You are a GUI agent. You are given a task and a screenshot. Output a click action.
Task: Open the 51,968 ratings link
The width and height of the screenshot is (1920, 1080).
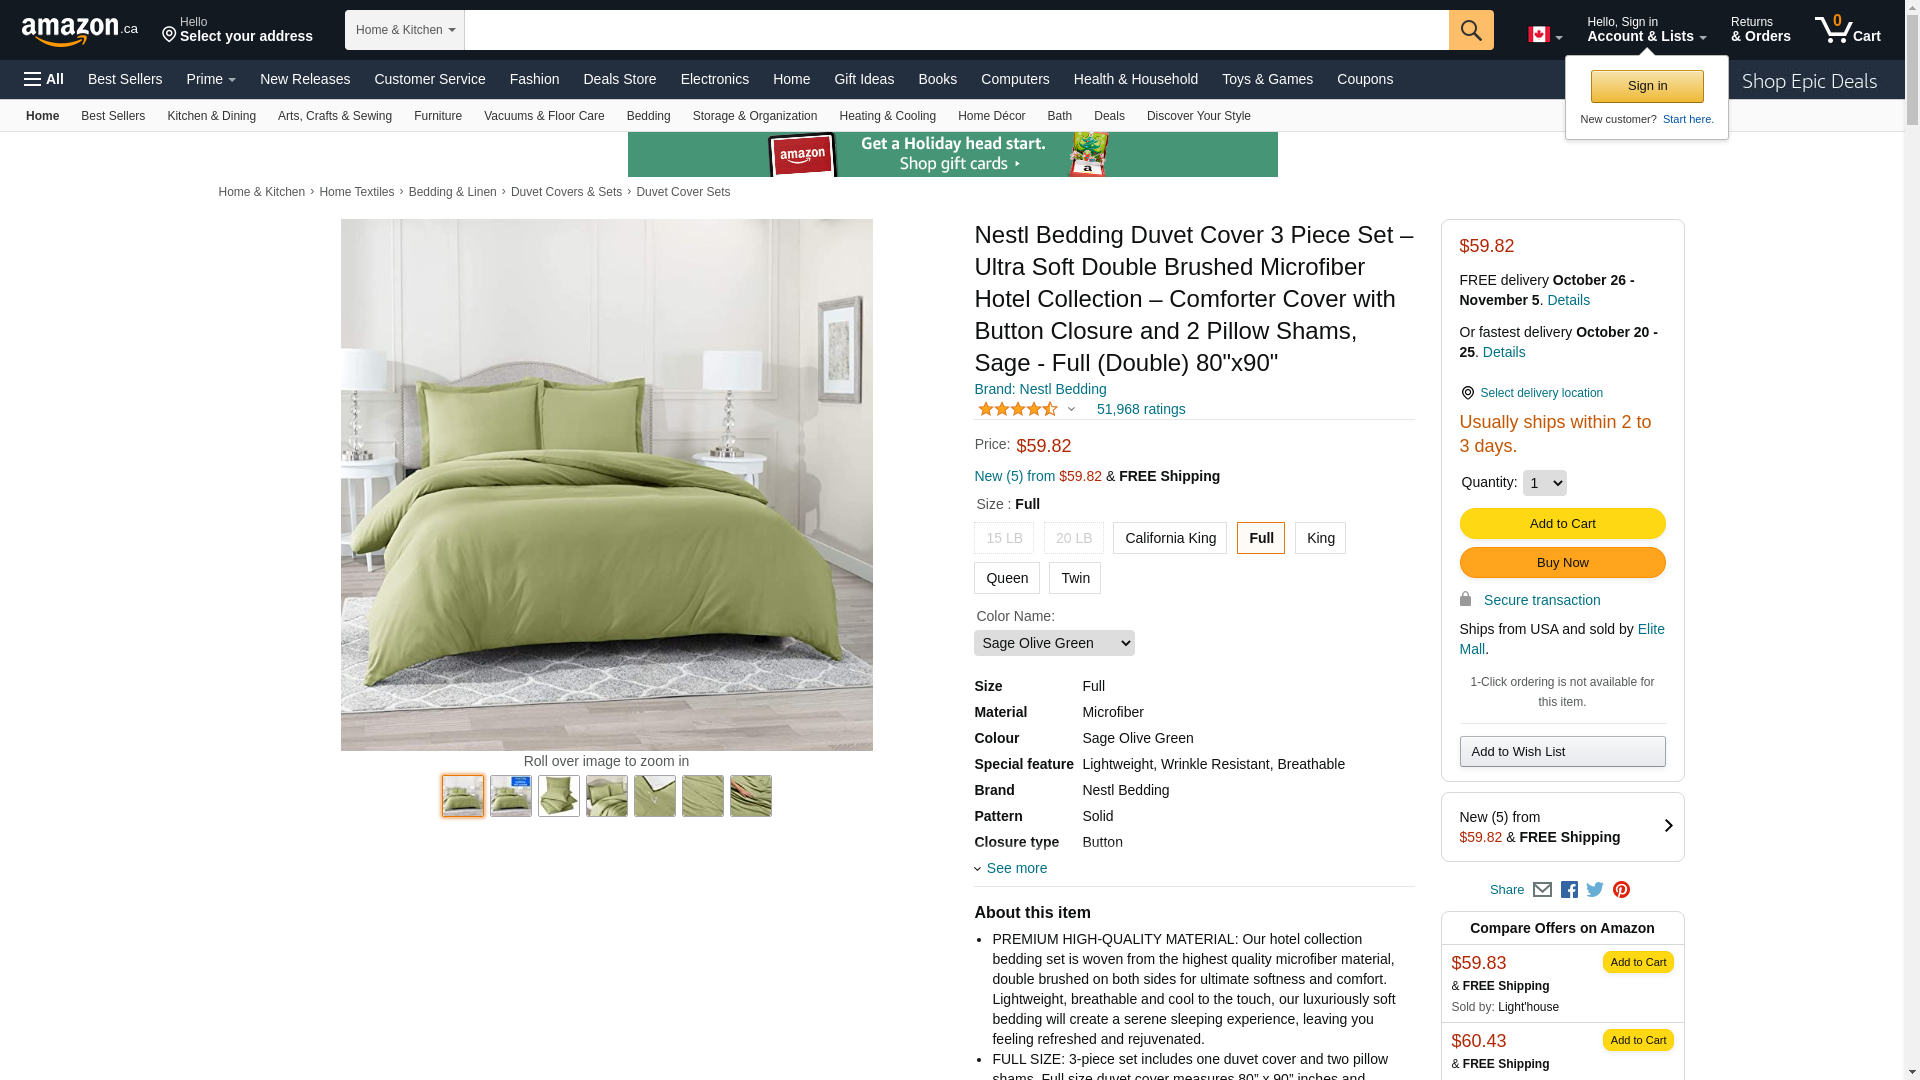1141,409
